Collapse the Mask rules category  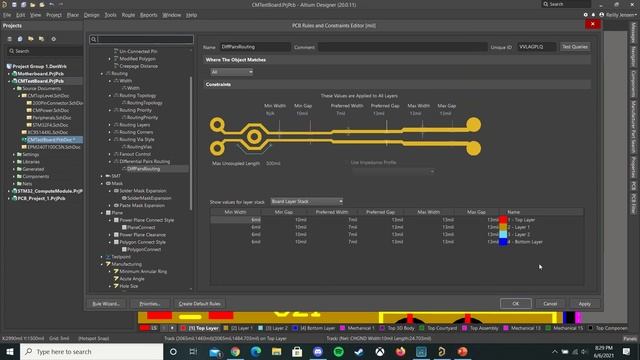click(102, 183)
